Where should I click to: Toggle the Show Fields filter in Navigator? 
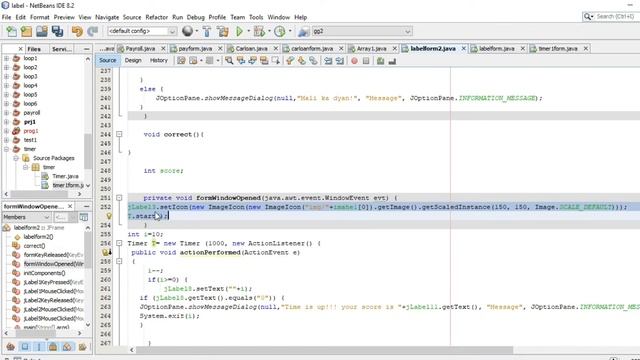25,347
